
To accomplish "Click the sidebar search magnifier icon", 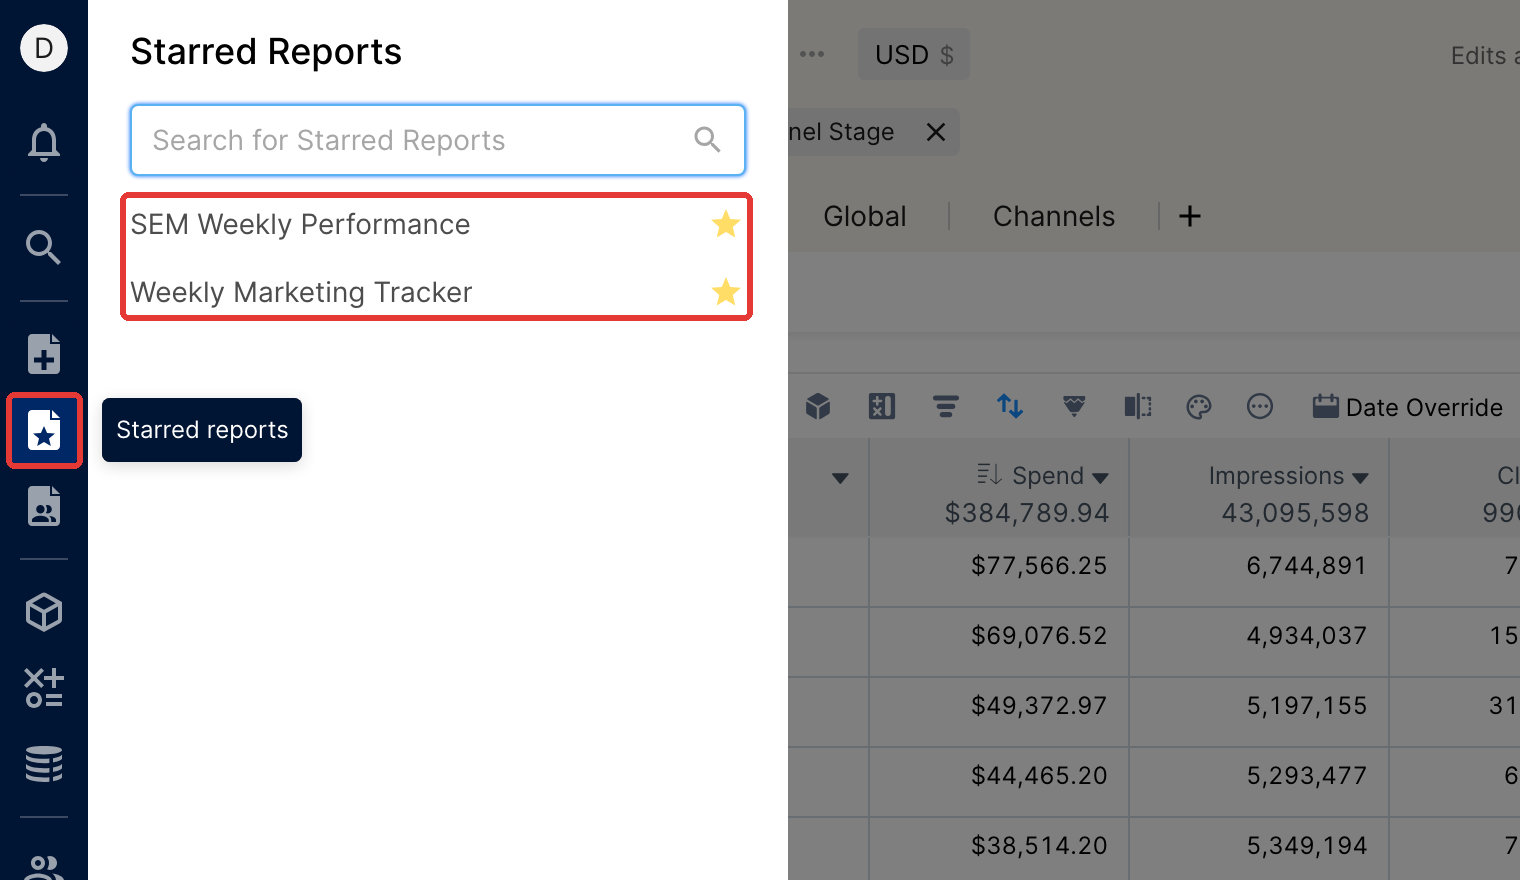I will (x=44, y=247).
